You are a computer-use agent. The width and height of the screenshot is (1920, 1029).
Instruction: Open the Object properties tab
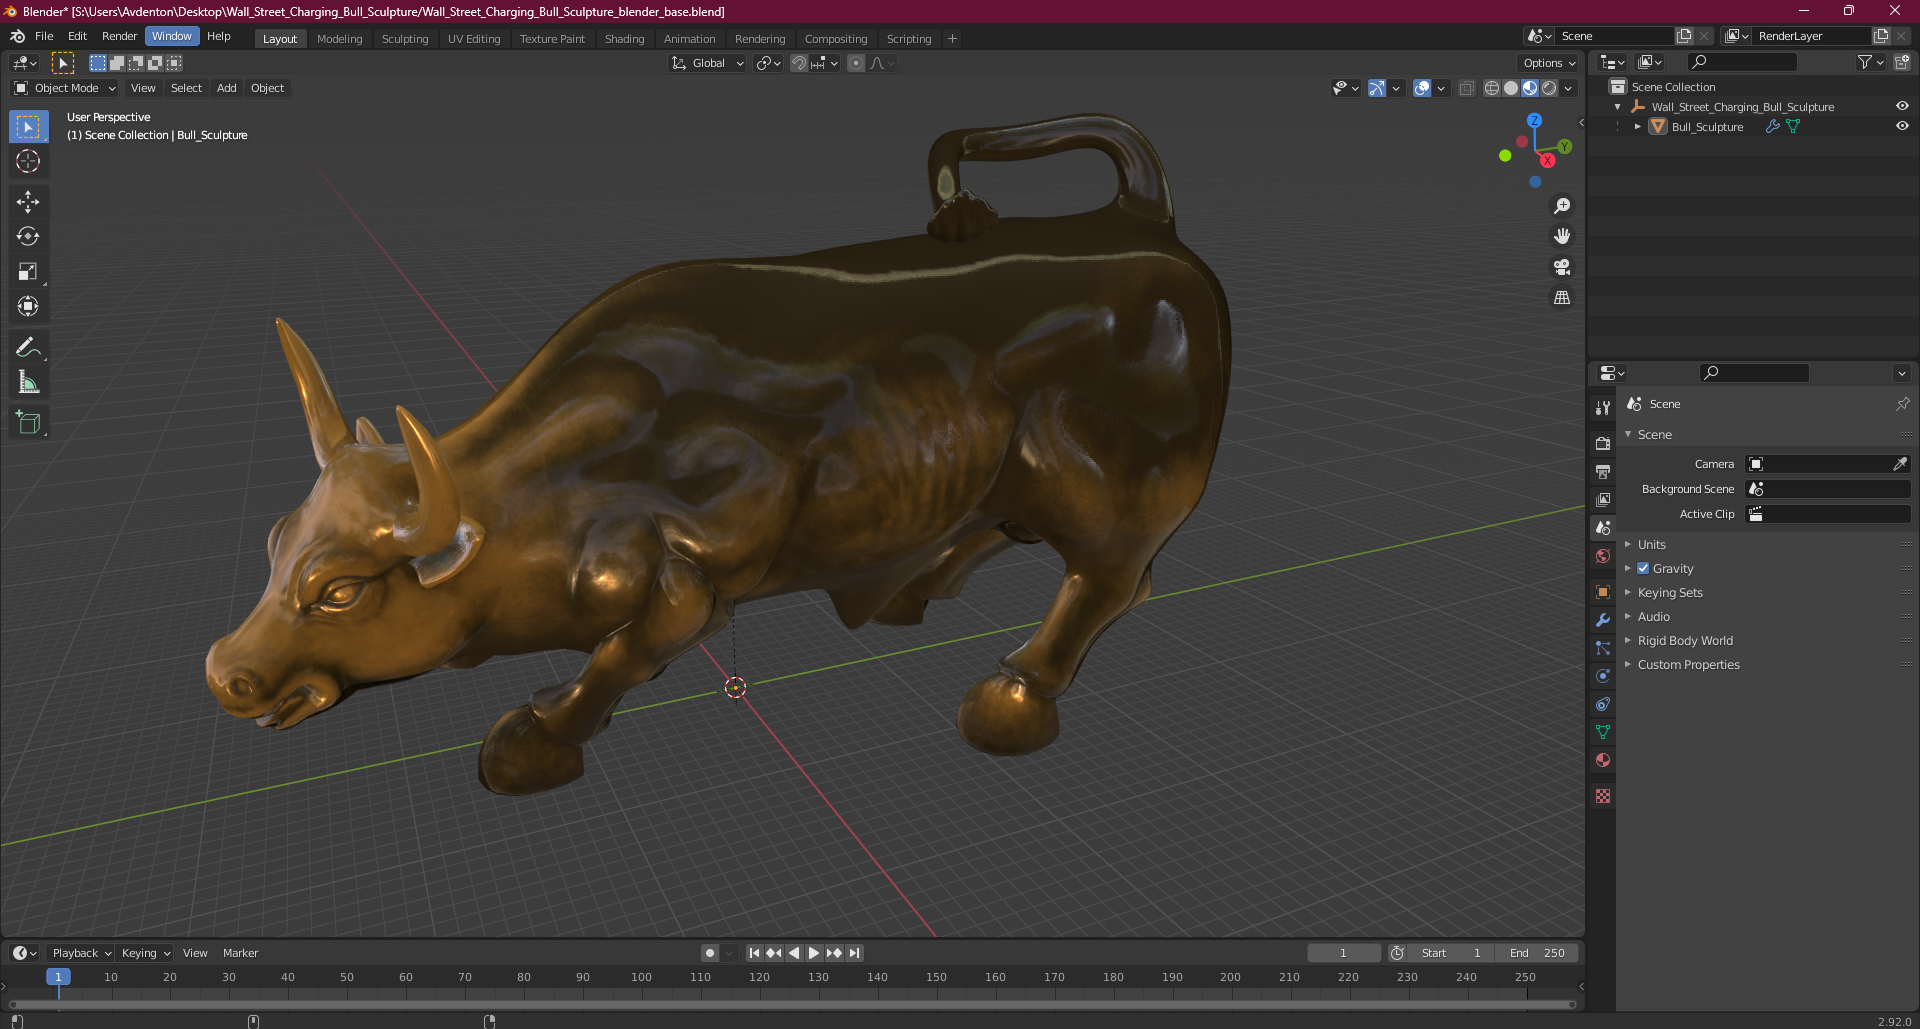point(1603,592)
